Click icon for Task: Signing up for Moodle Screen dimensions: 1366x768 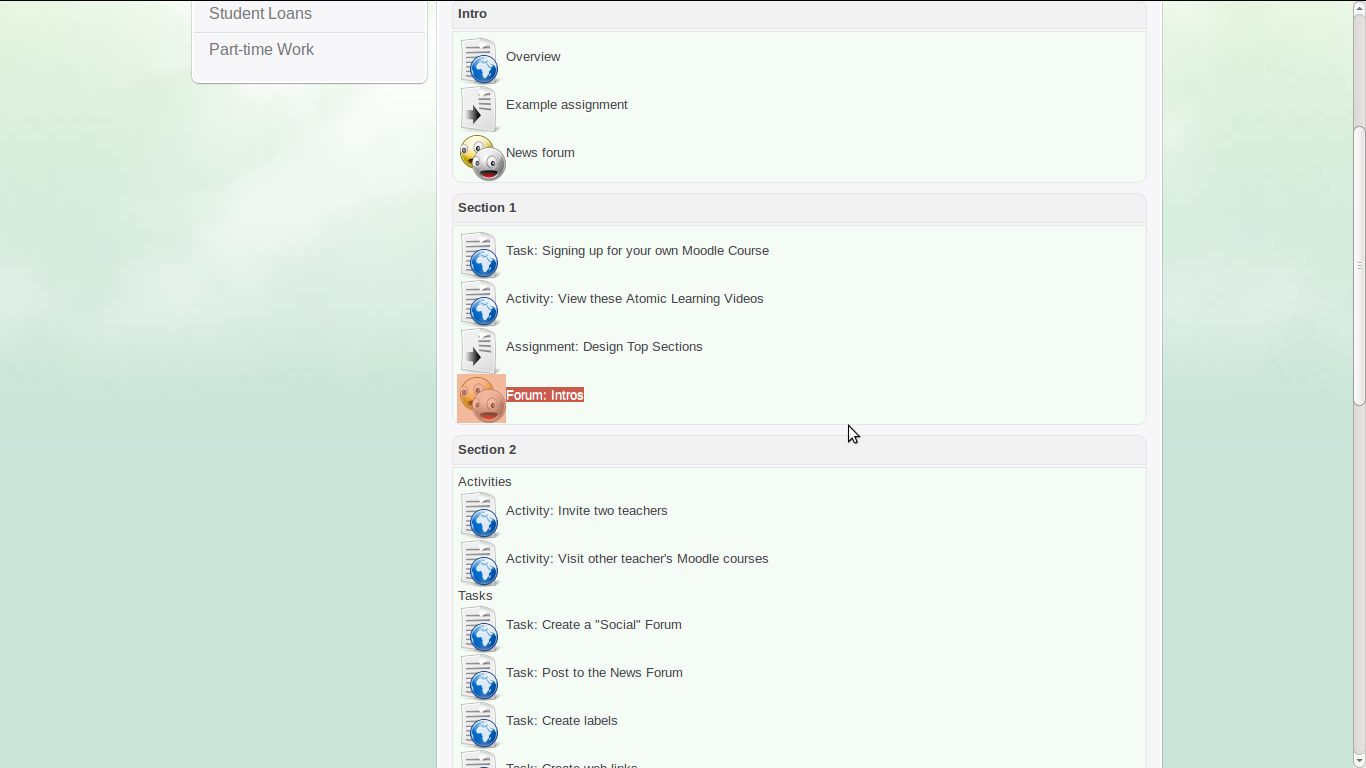click(480, 254)
